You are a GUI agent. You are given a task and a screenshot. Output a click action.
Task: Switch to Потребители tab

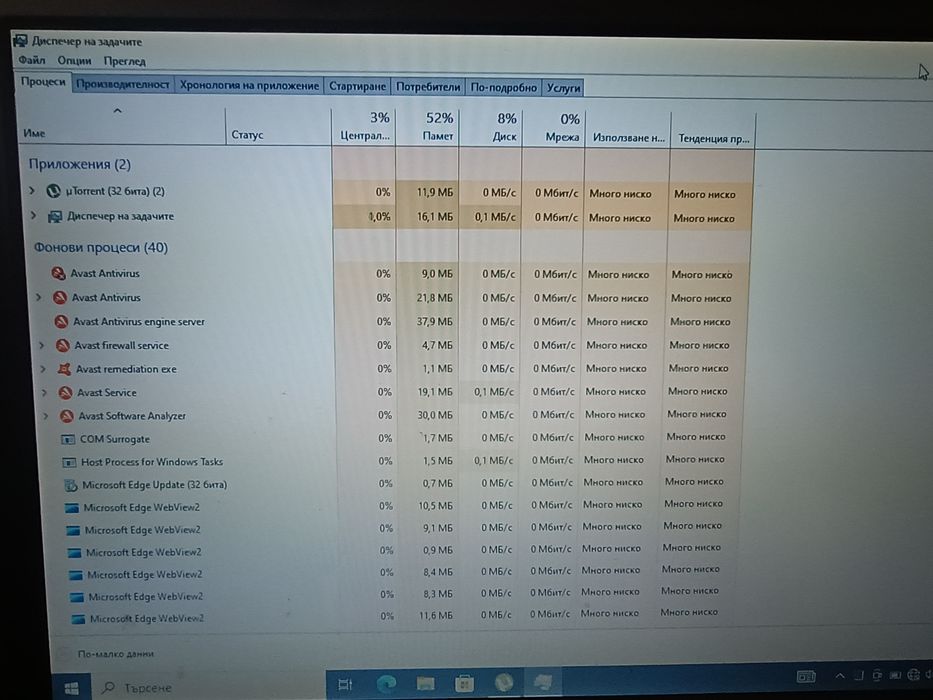[x=428, y=87]
